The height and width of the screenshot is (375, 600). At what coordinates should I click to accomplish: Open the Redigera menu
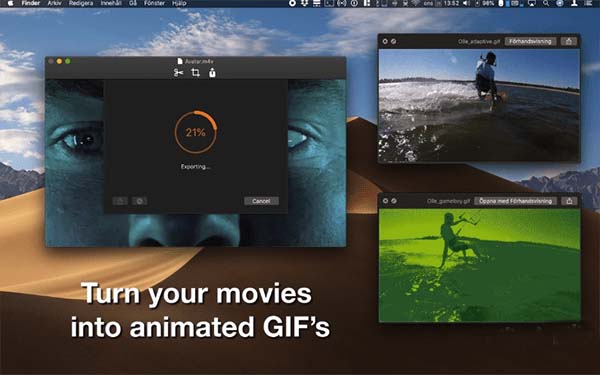[81, 3]
